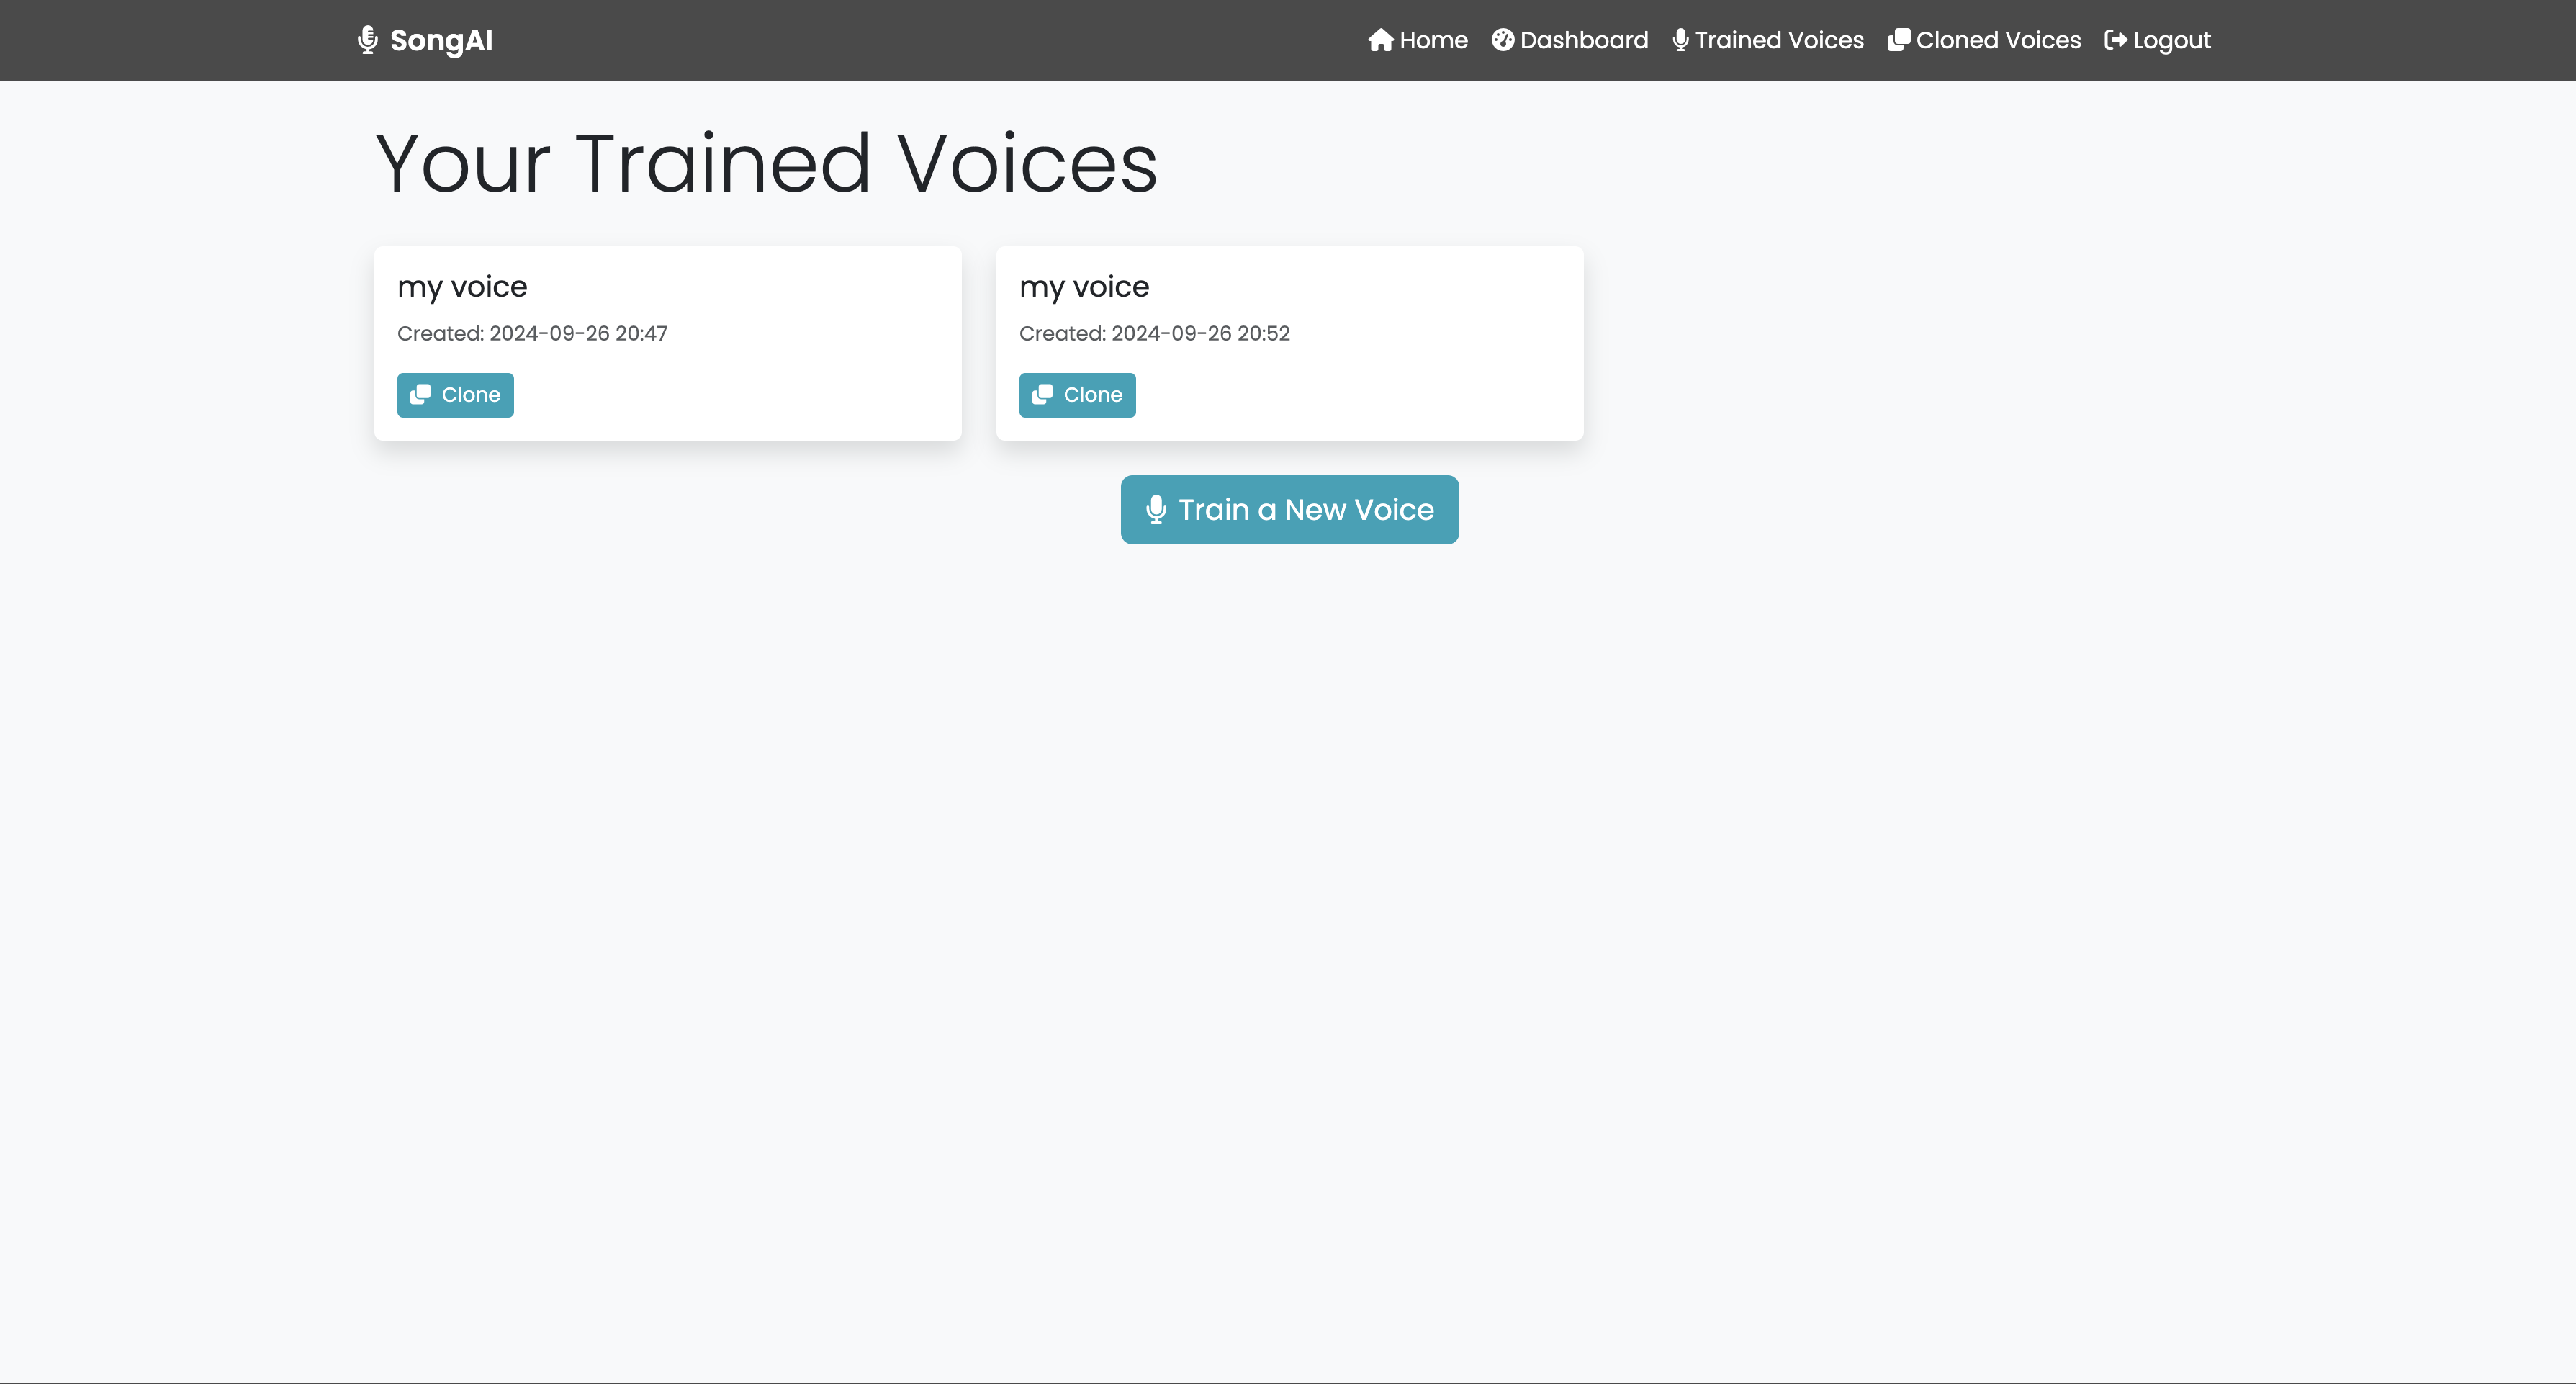The image size is (2576, 1384).
Task: Go to Dashboard page
Action: (1583, 40)
